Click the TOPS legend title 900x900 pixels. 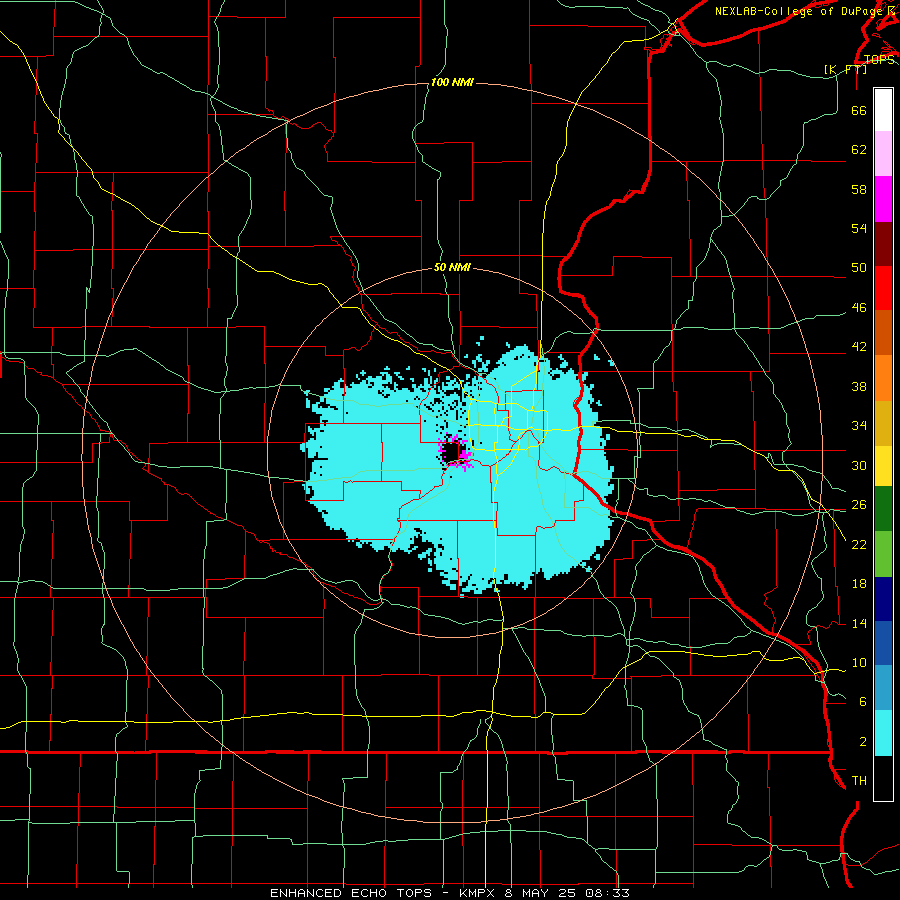[879, 59]
